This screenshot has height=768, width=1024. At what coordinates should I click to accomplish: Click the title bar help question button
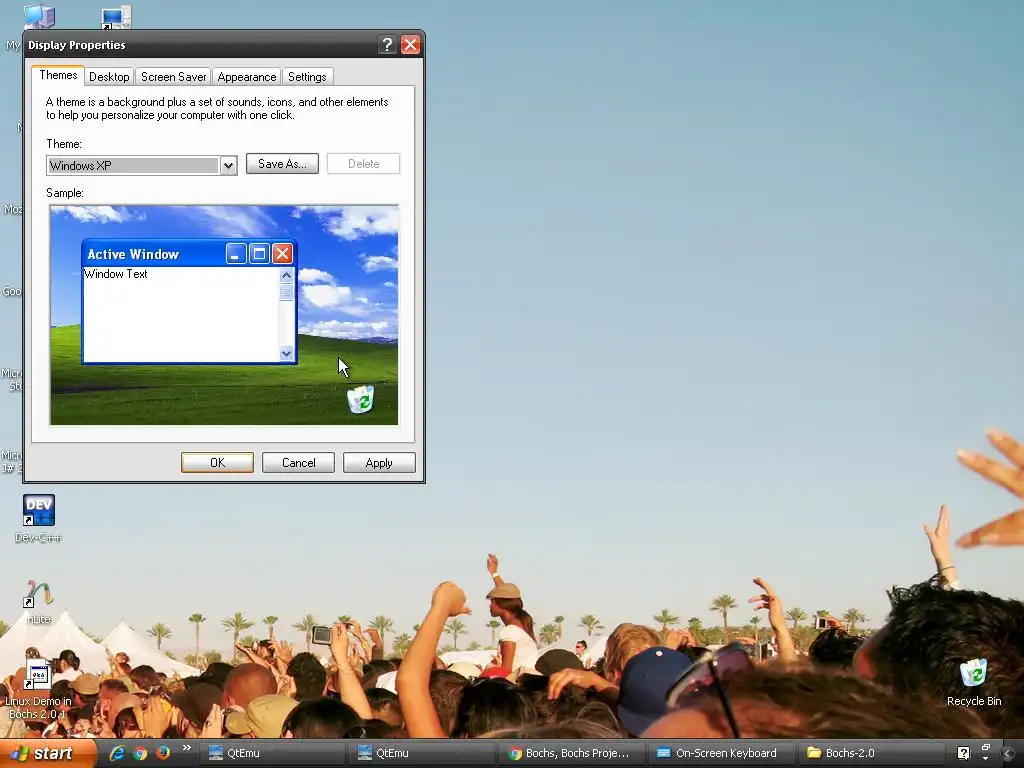[387, 44]
